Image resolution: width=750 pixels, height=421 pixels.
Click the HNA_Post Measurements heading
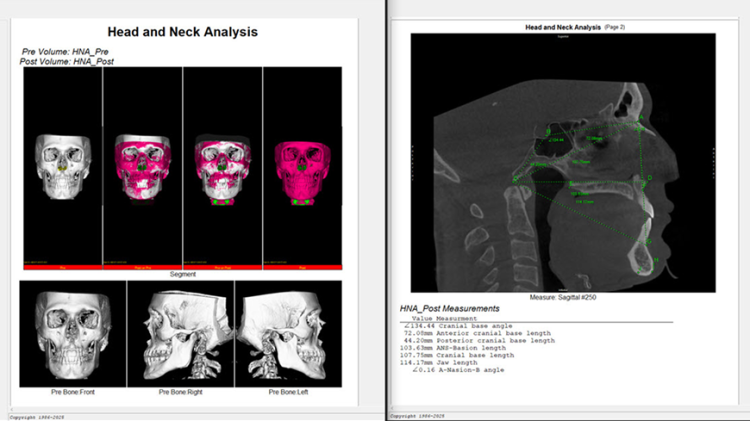[x=451, y=310]
